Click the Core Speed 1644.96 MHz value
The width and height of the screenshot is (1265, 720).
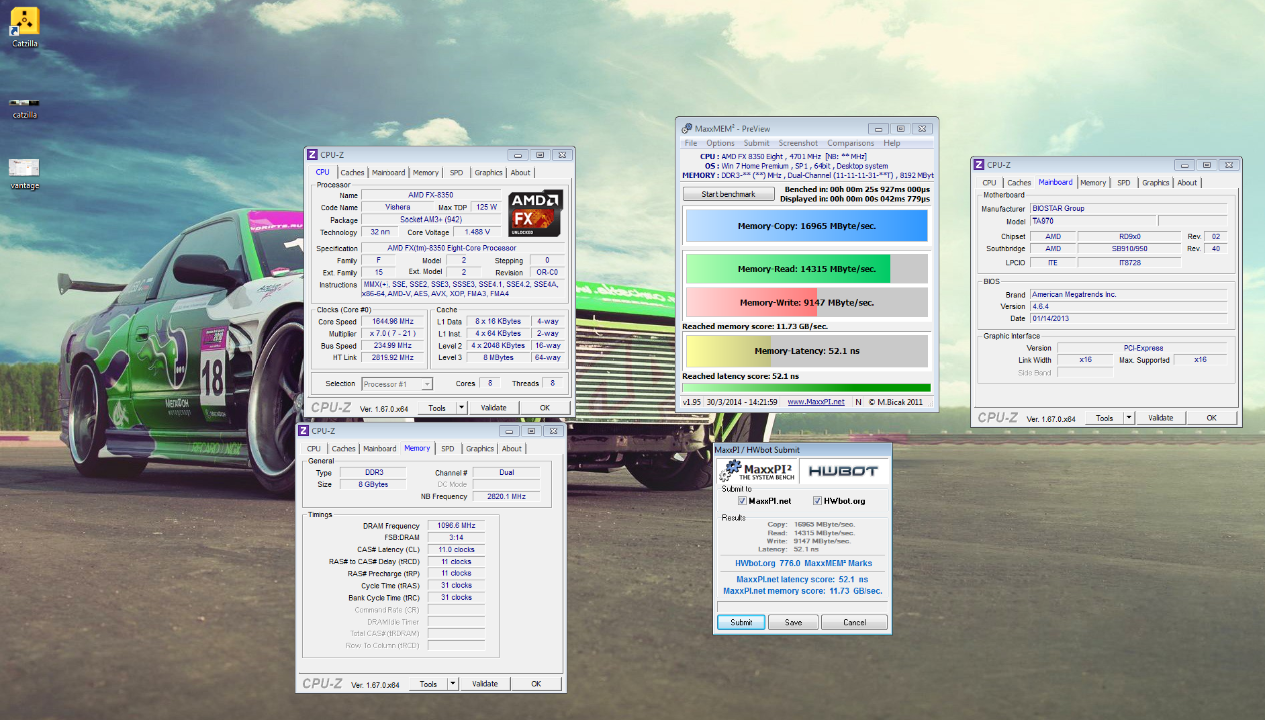[x=391, y=322]
